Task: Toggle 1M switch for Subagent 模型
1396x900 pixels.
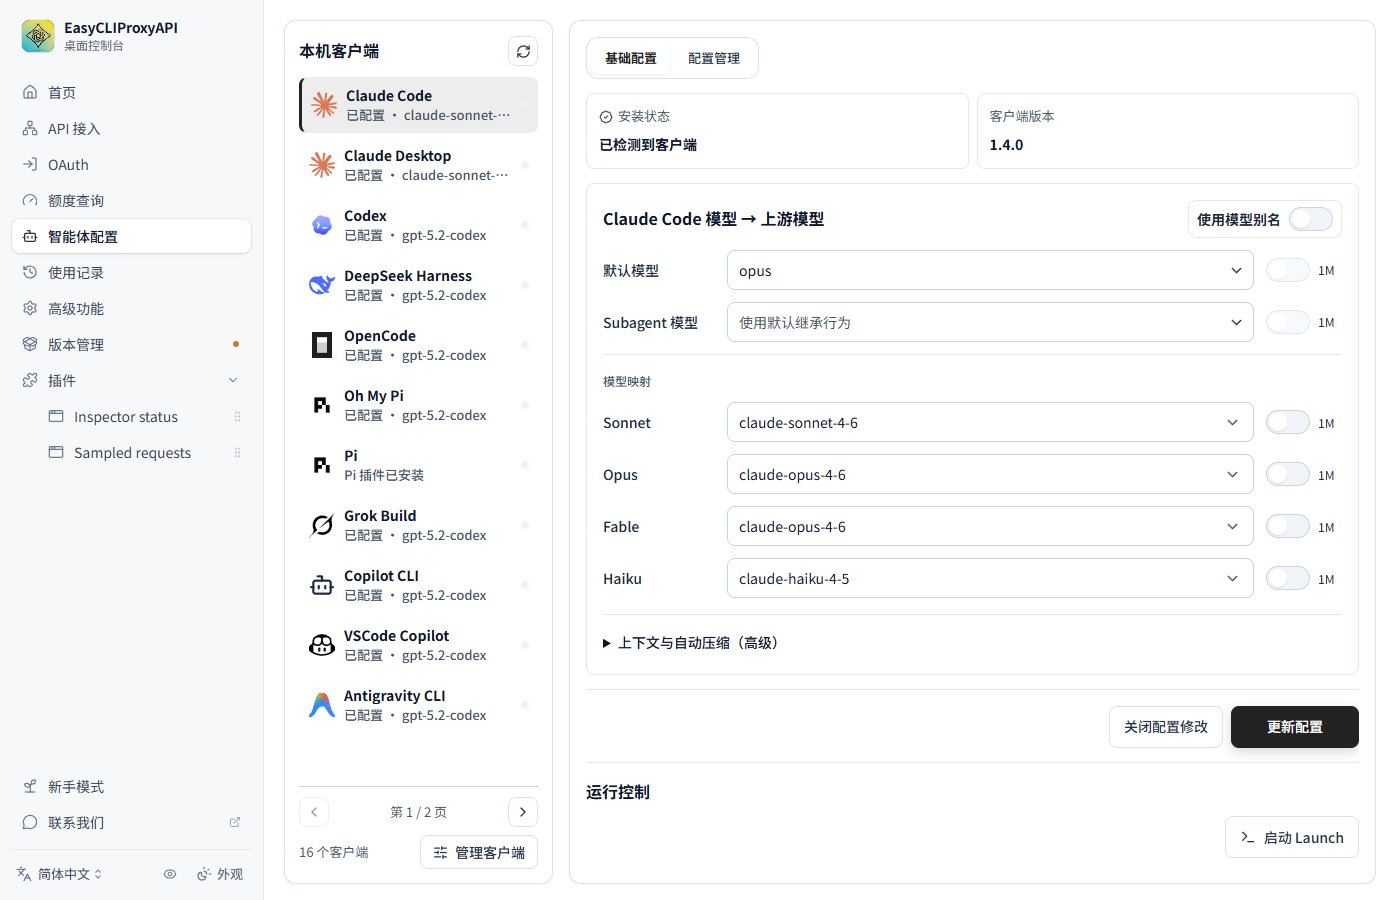Action: [1288, 322]
